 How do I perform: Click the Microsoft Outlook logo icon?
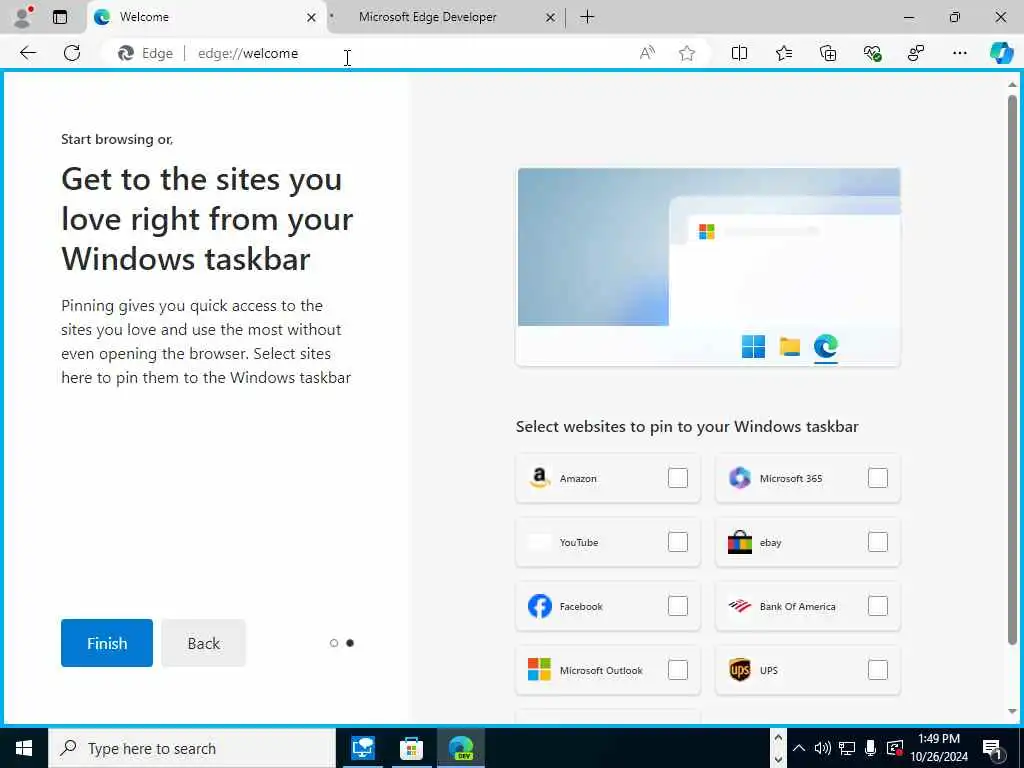539,670
